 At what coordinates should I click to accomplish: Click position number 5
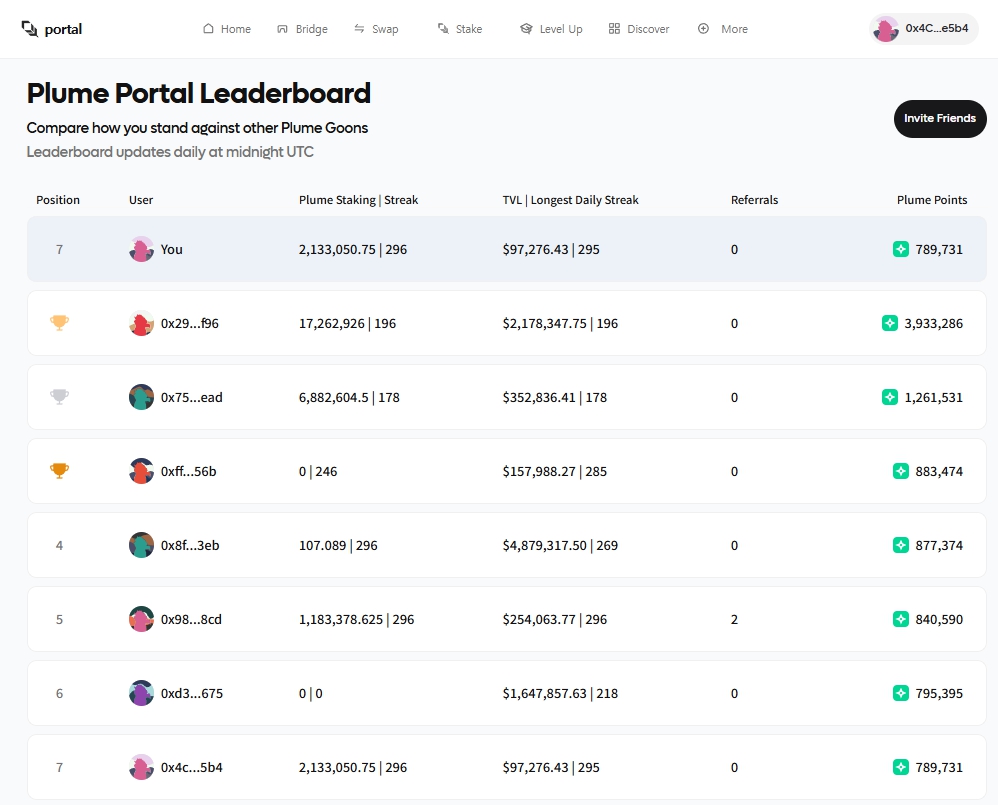coord(59,619)
